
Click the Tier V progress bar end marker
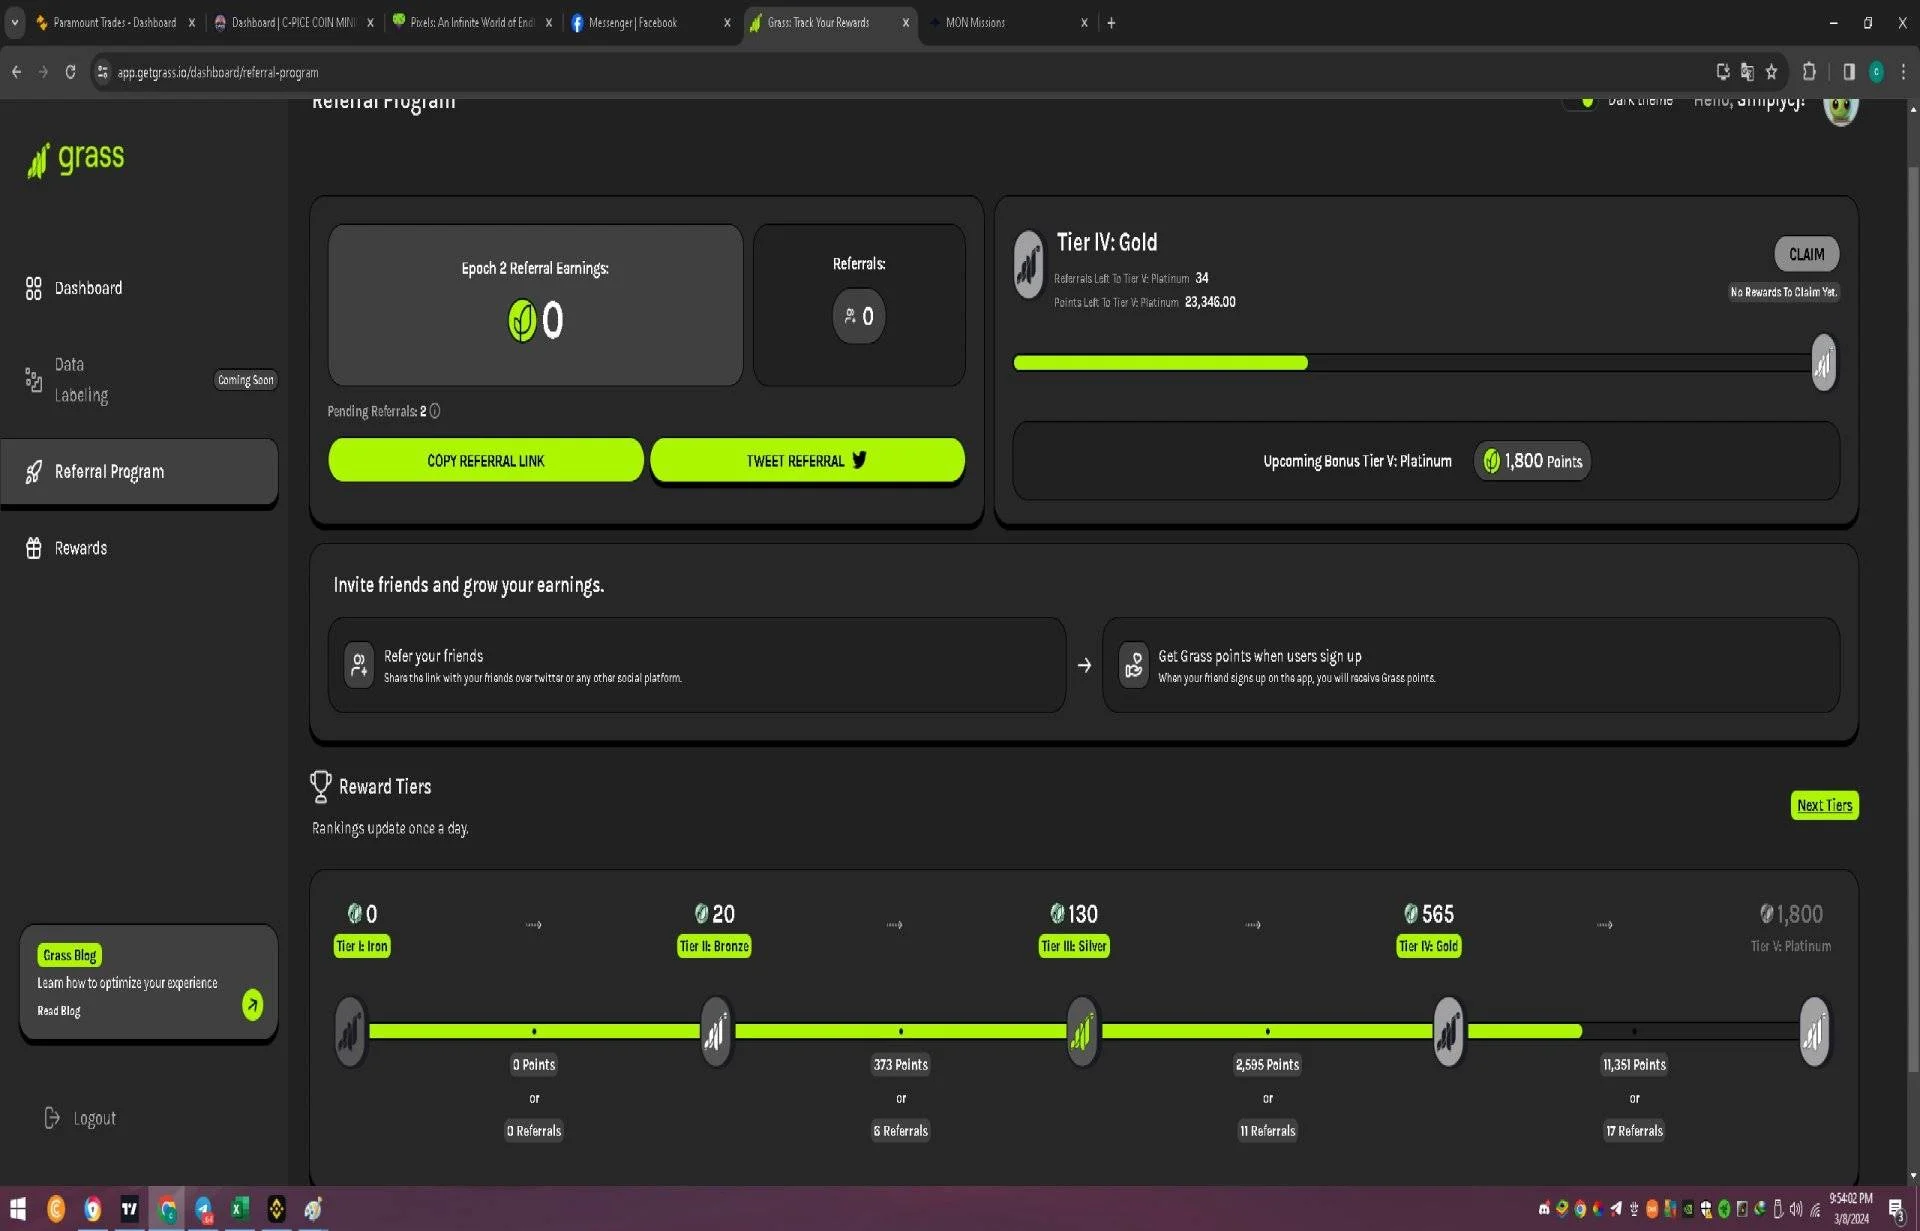(1823, 362)
